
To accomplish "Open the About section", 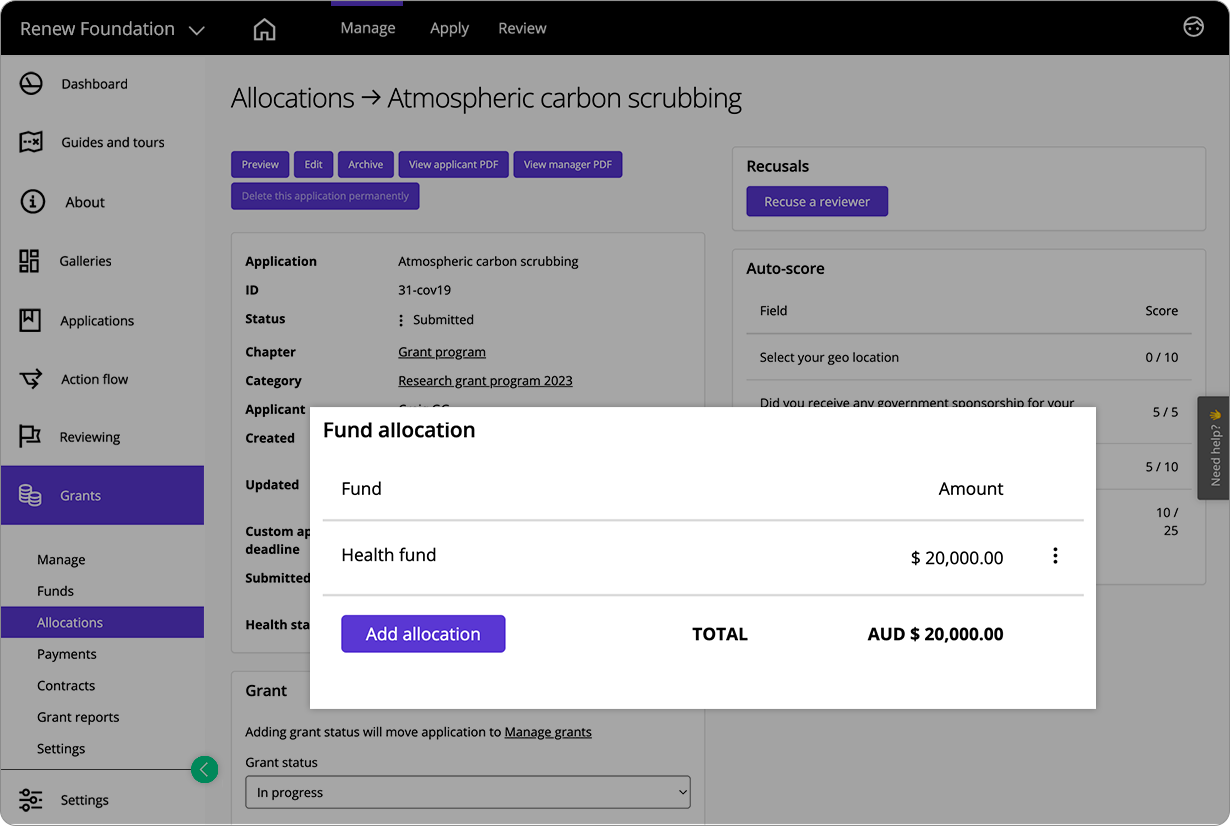I will pos(85,202).
